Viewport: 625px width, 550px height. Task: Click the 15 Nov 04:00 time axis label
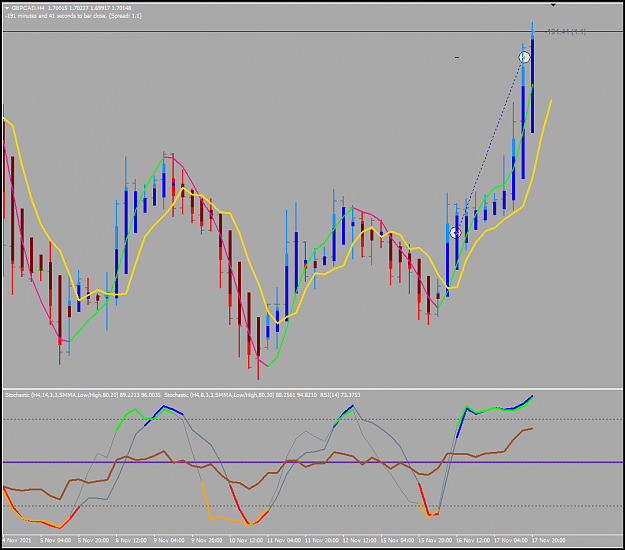coord(397,540)
